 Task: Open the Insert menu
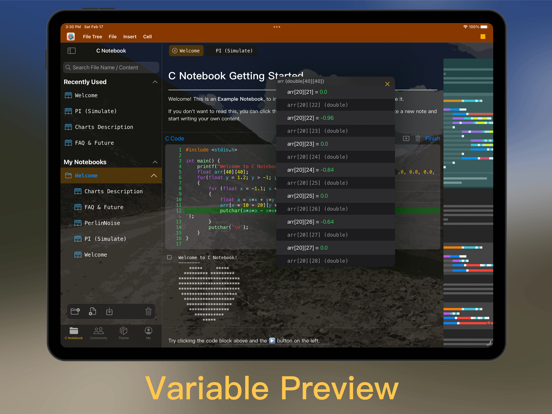click(x=130, y=37)
